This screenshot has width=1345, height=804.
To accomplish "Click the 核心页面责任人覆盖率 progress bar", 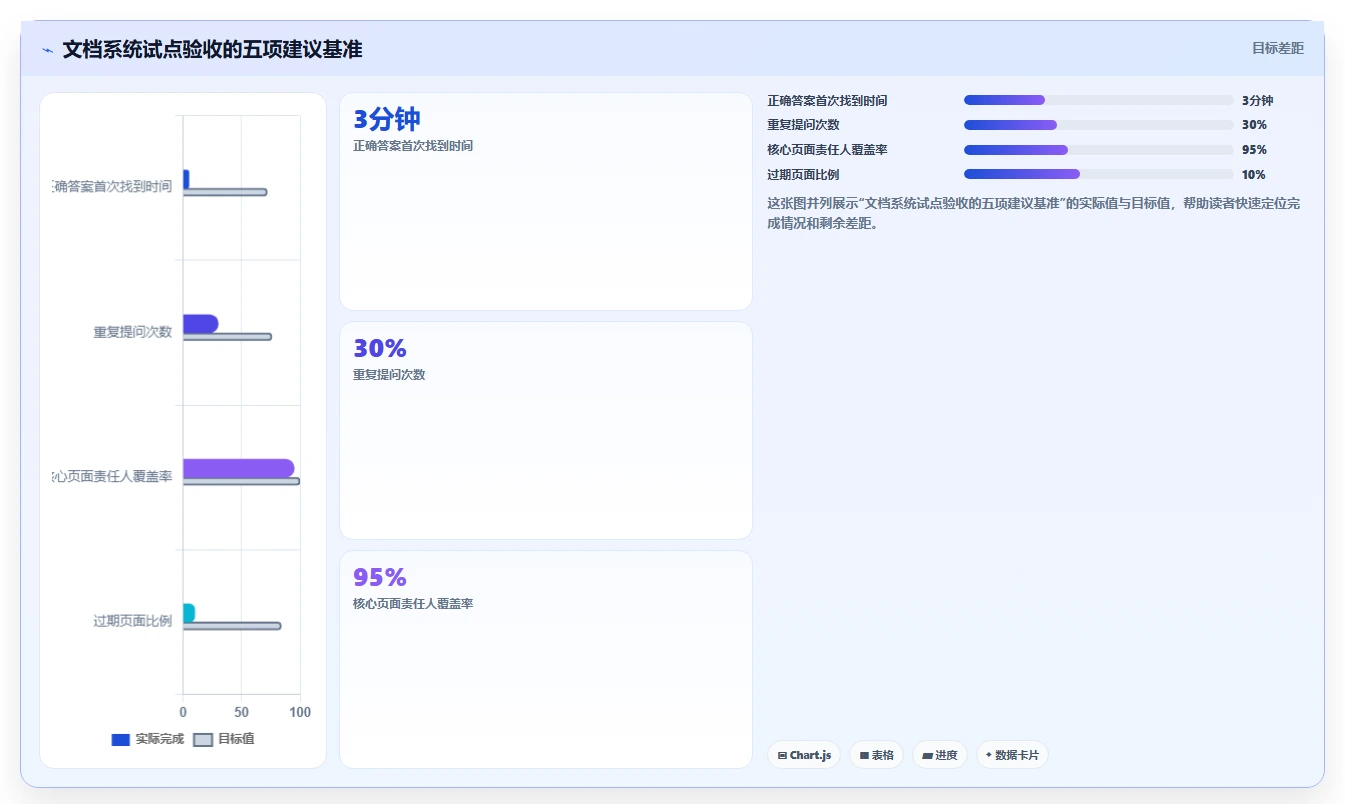I will 1098,150.
